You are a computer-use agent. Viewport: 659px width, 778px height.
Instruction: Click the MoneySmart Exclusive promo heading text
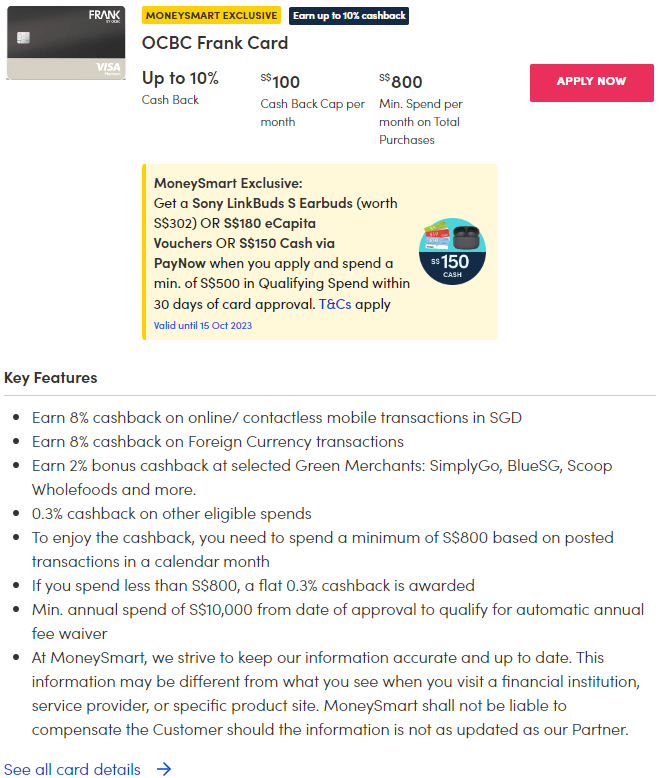(x=228, y=183)
